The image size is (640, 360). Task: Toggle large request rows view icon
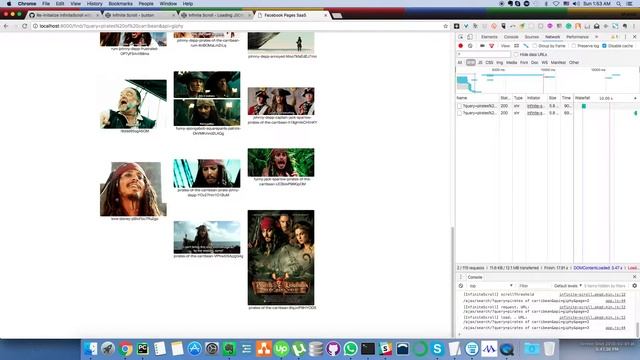[516, 46]
